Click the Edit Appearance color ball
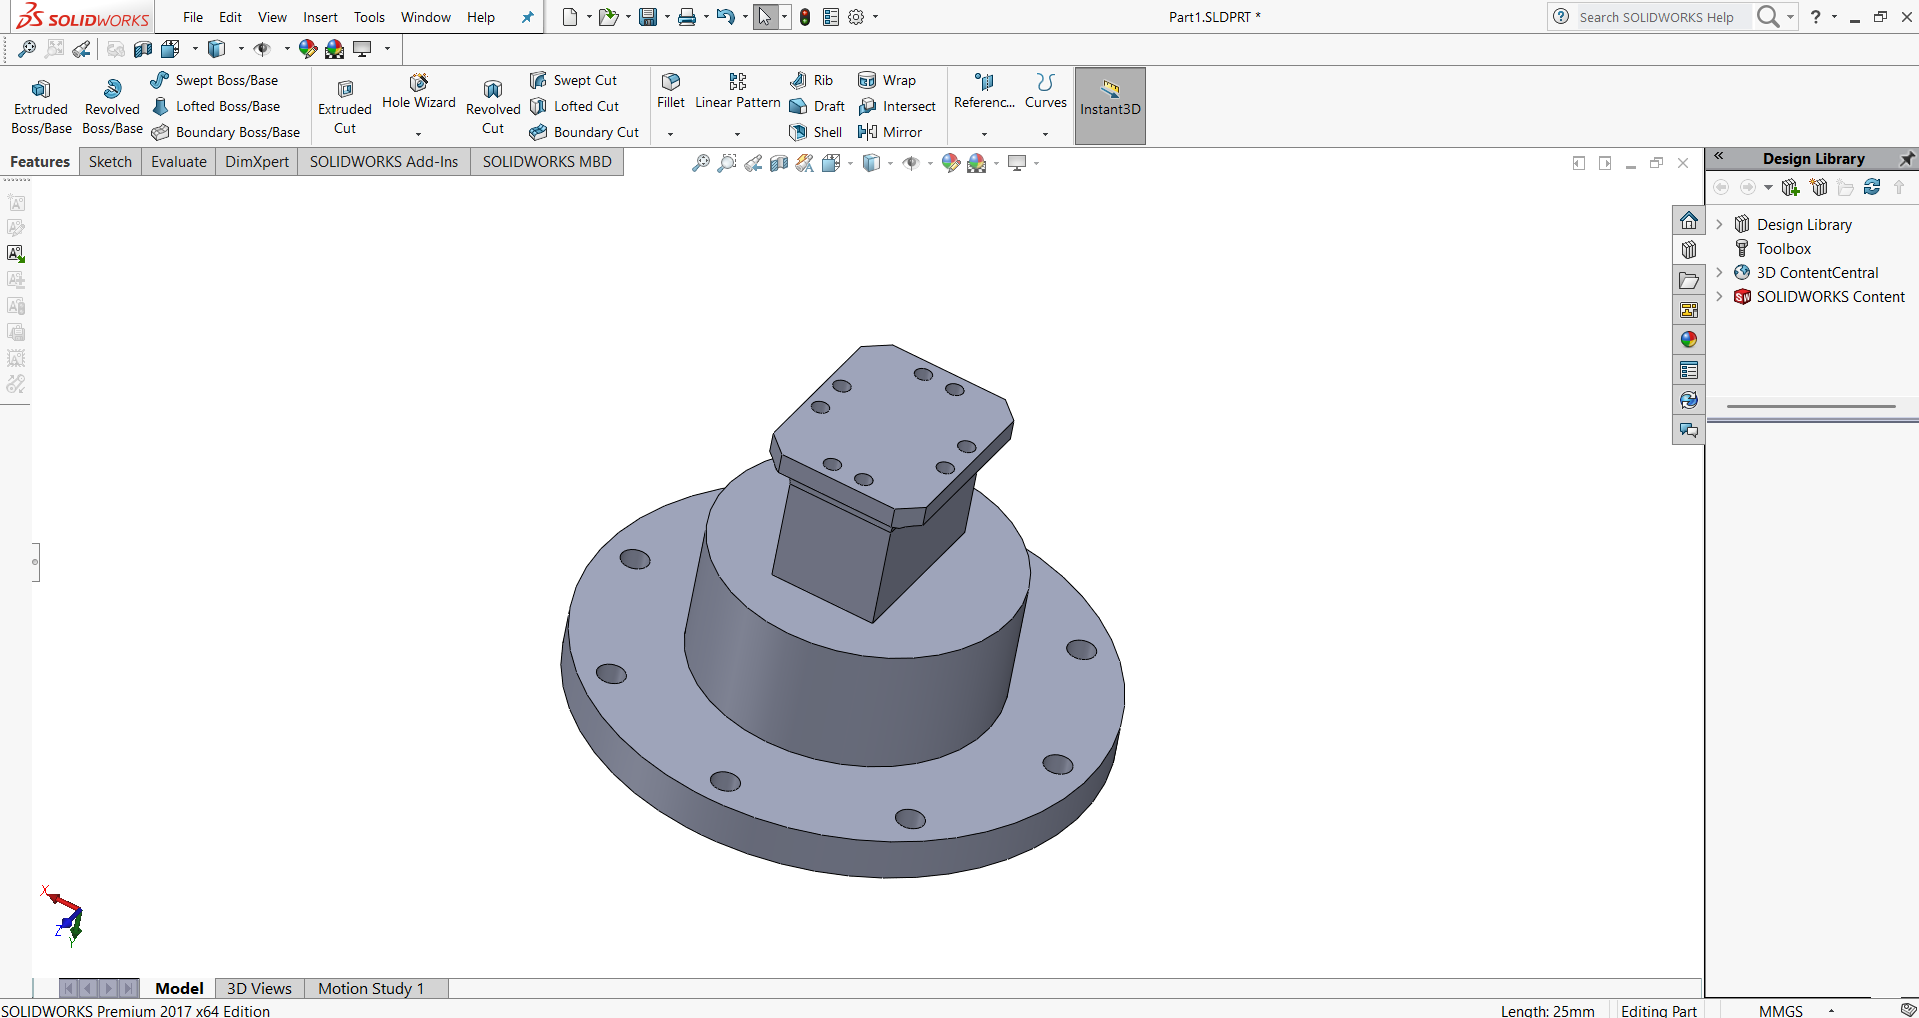Viewport: 1919px width, 1018px height. pos(951,163)
